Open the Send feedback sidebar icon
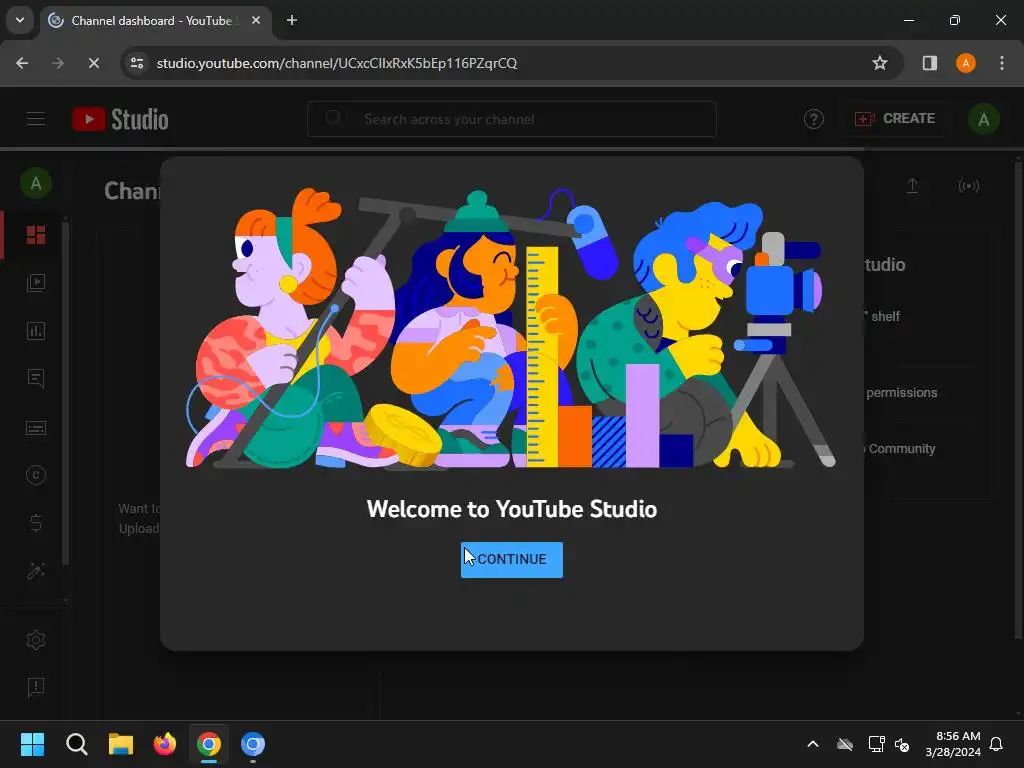This screenshot has height=768, width=1024. [x=36, y=687]
